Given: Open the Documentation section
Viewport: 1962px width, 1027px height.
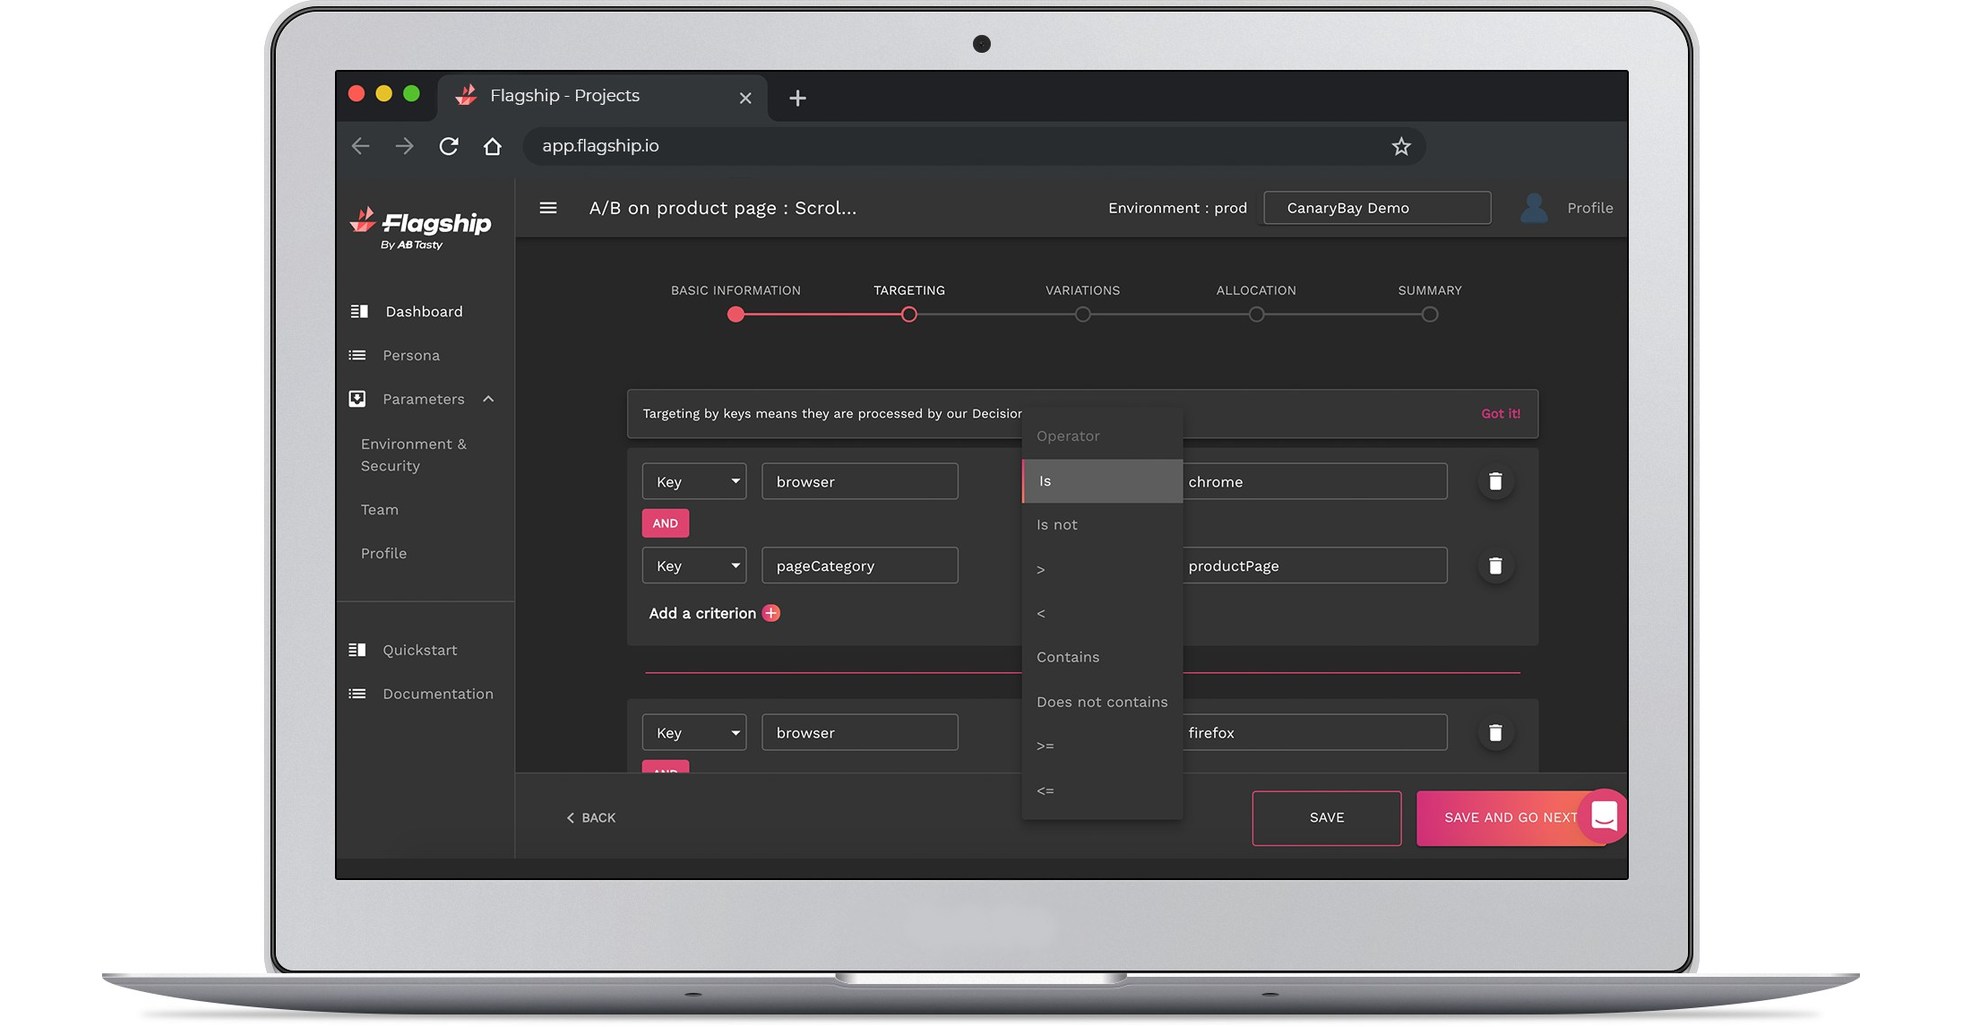Looking at the screenshot, I should coord(437,693).
